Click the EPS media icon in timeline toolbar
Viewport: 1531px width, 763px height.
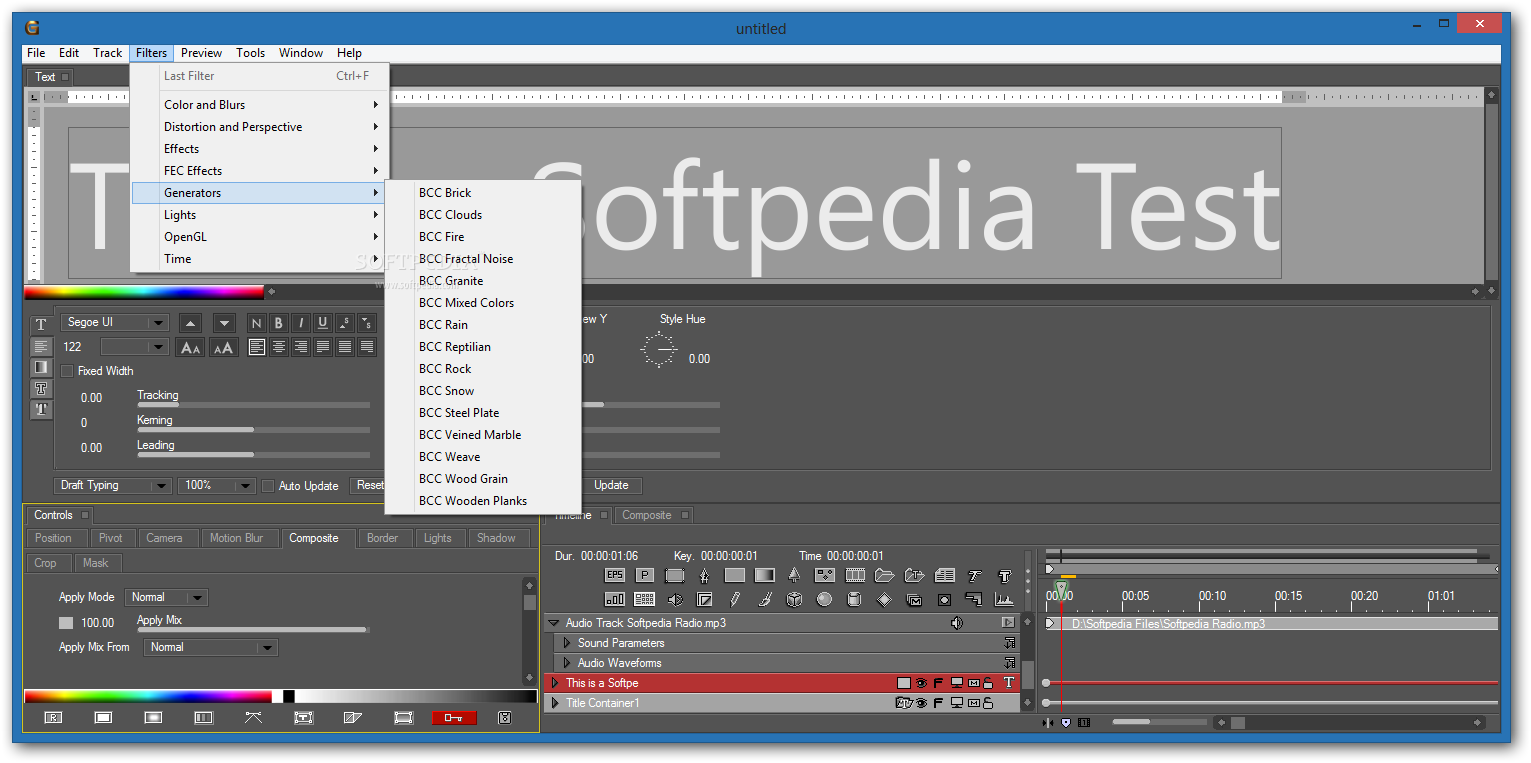pyautogui.click(x=615, y=575)
